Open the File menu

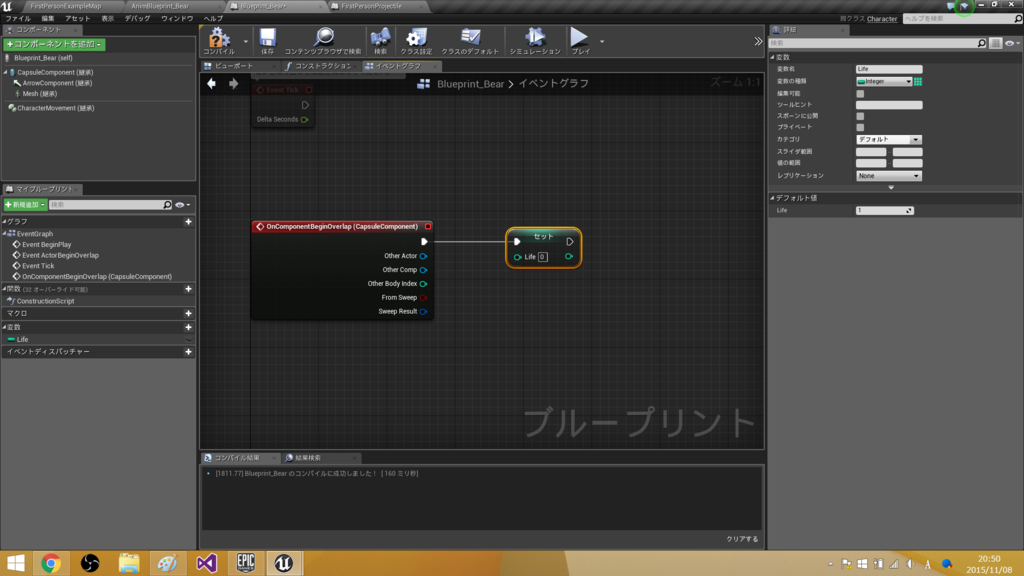point(18,18)
